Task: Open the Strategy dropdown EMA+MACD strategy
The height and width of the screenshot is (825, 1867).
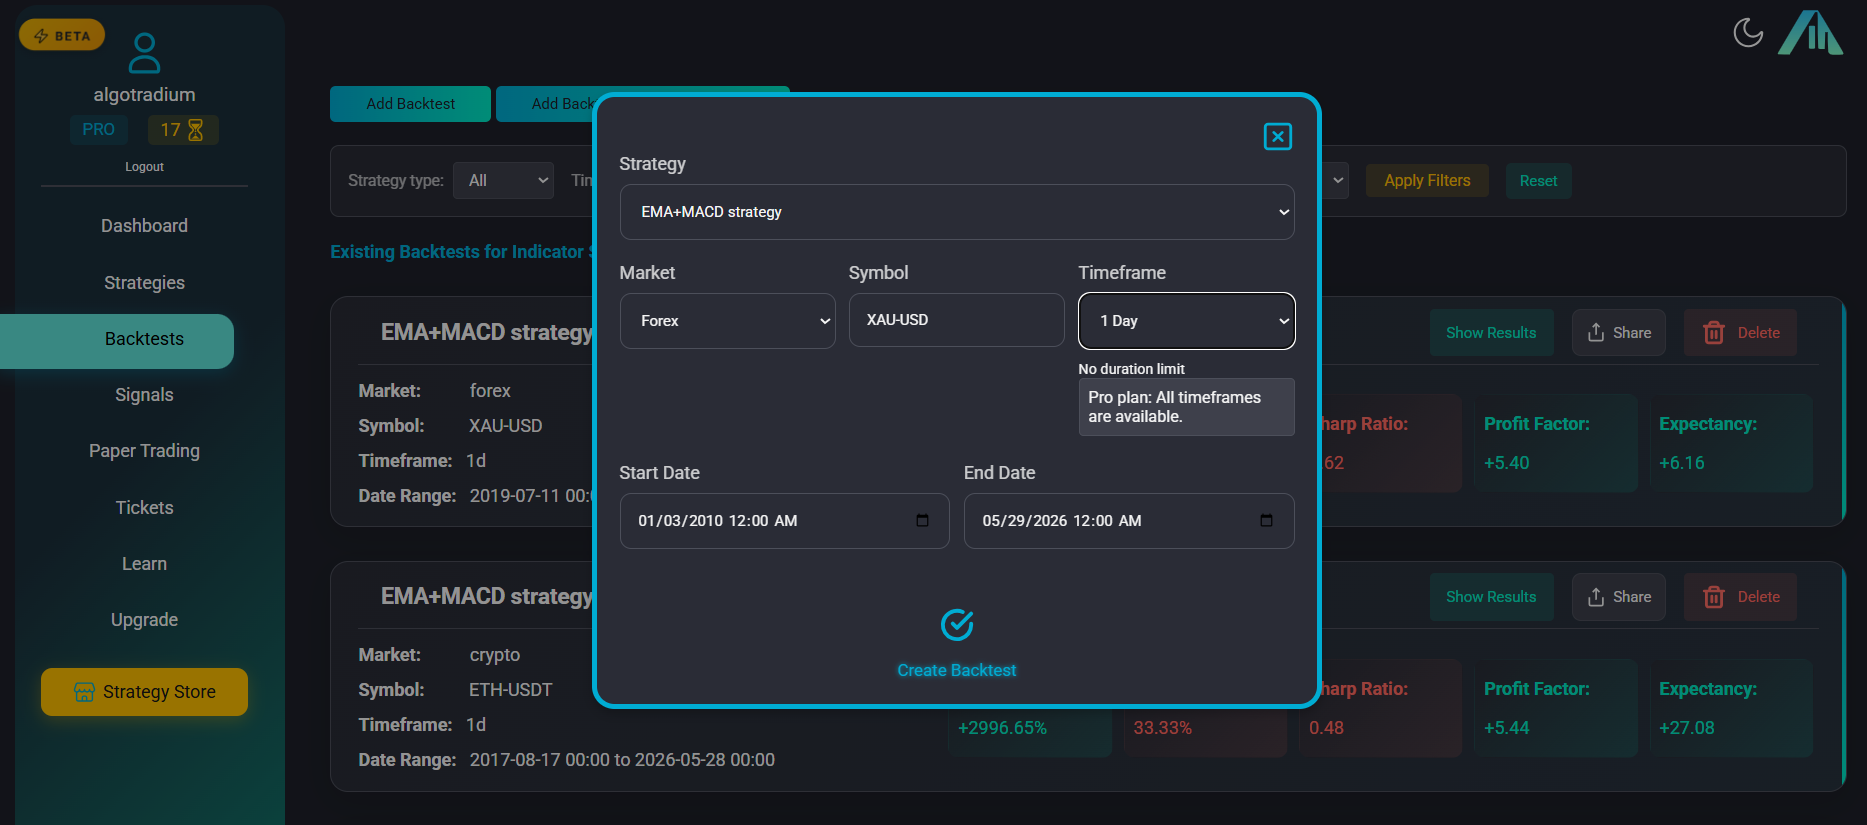Action: point(957,212)
